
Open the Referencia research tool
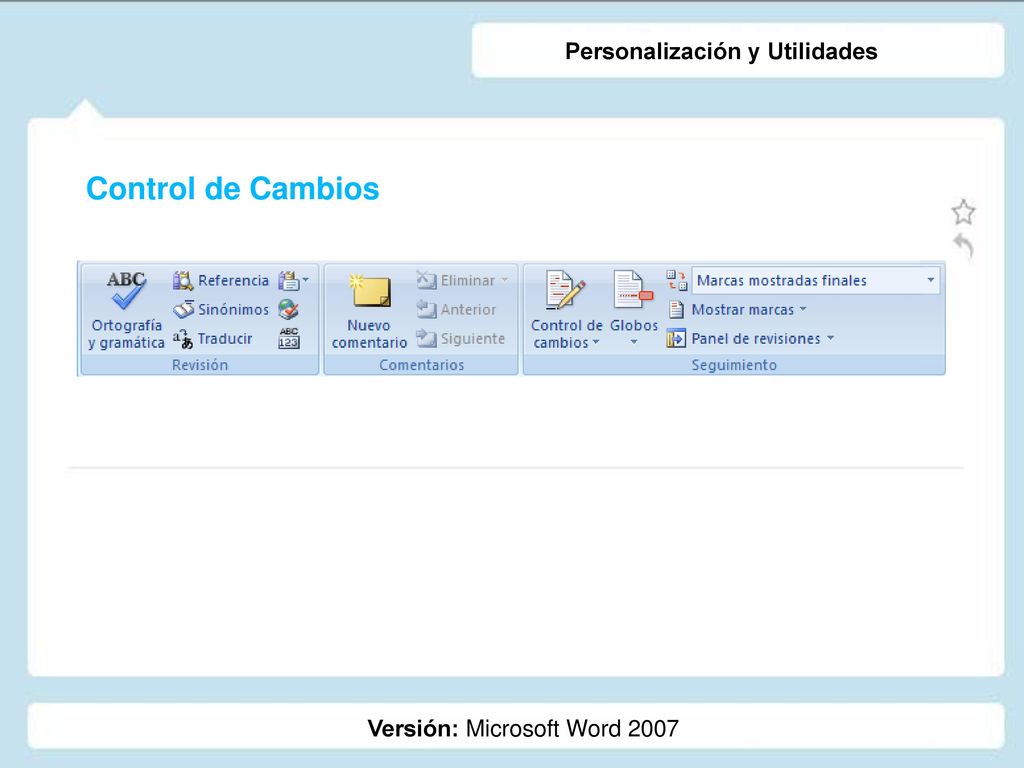(221, 281)
